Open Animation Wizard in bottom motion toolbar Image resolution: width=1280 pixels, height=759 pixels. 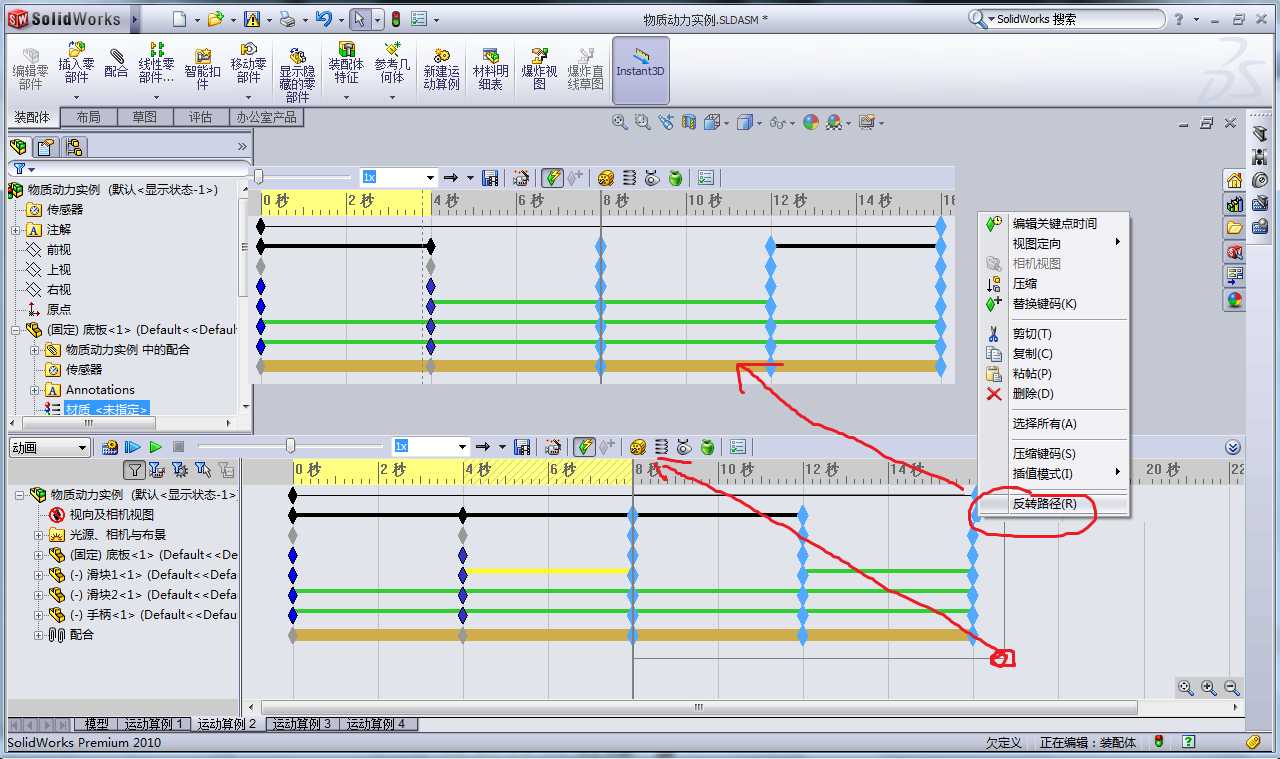pos(552,447)
